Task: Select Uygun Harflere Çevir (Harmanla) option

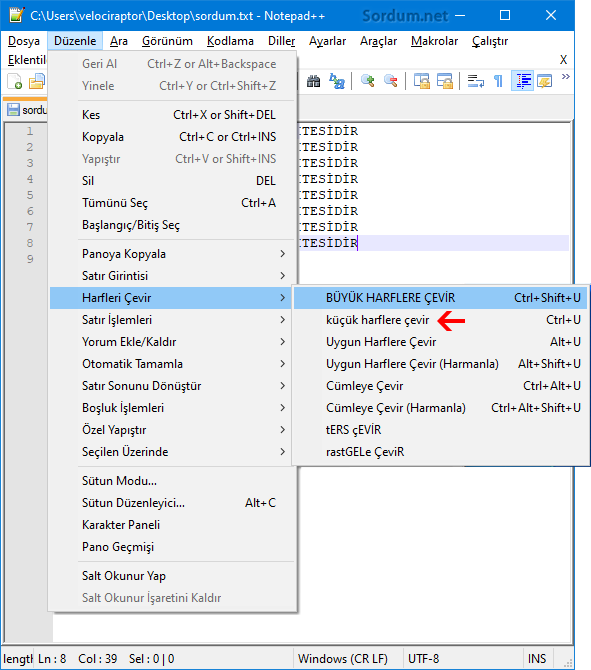Action: 441,364
